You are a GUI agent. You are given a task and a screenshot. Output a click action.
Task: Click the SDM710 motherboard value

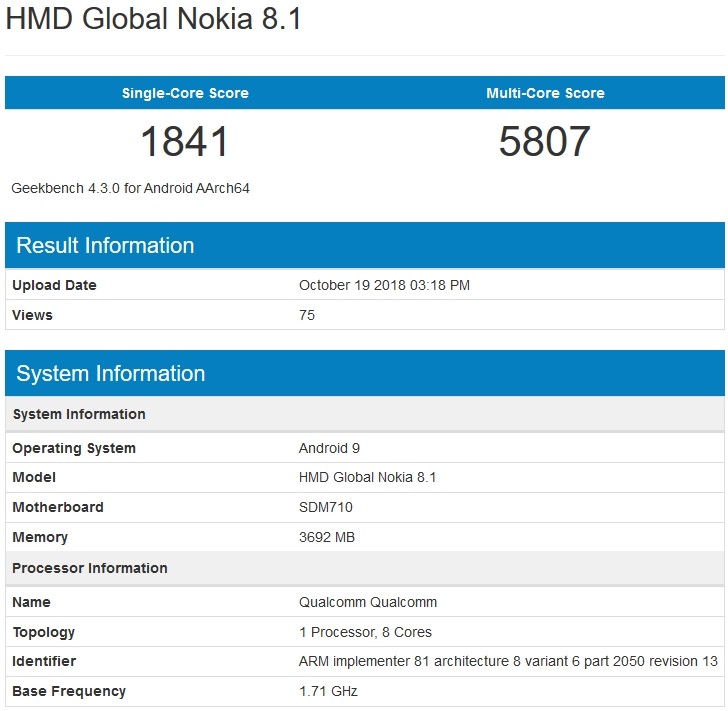click(326, 507)
